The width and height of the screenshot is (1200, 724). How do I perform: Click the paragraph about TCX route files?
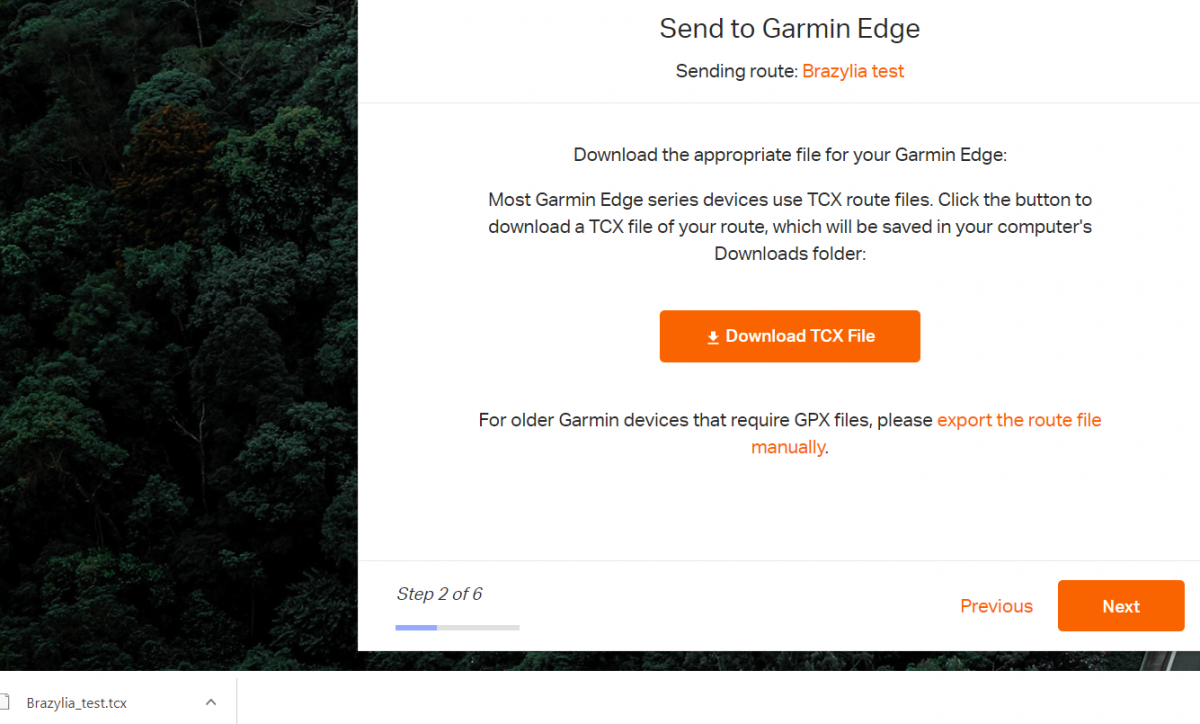point(790,227)
